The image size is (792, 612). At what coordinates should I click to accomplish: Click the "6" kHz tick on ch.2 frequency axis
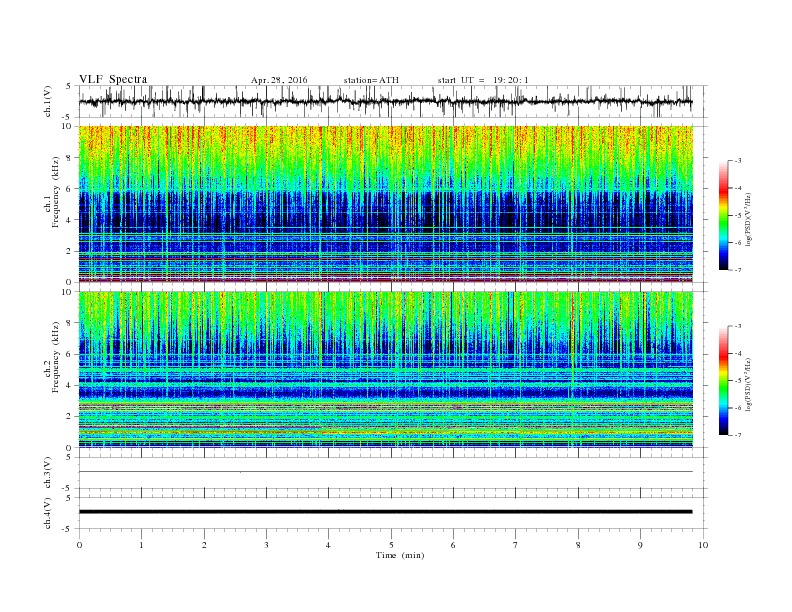(70, 354)
